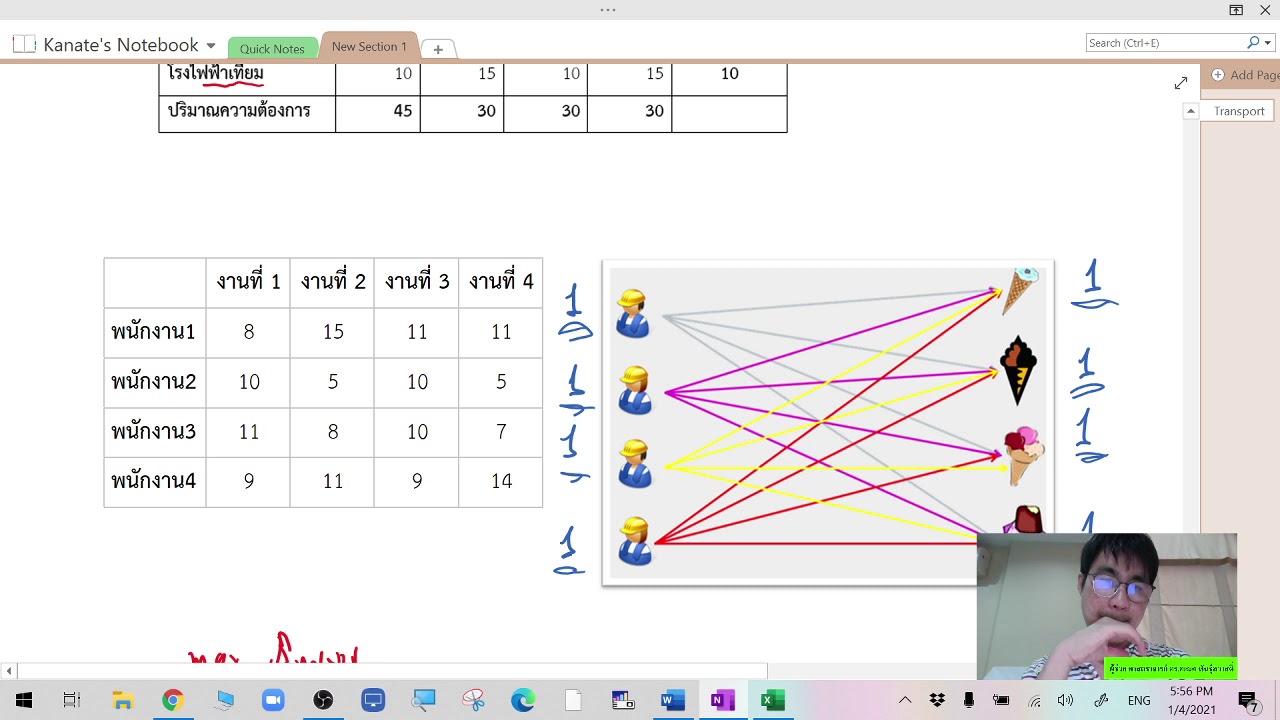Click the three-dots handle at window top
The height and width of the screenshot is (720, 1280).
[x=608, y=10]
